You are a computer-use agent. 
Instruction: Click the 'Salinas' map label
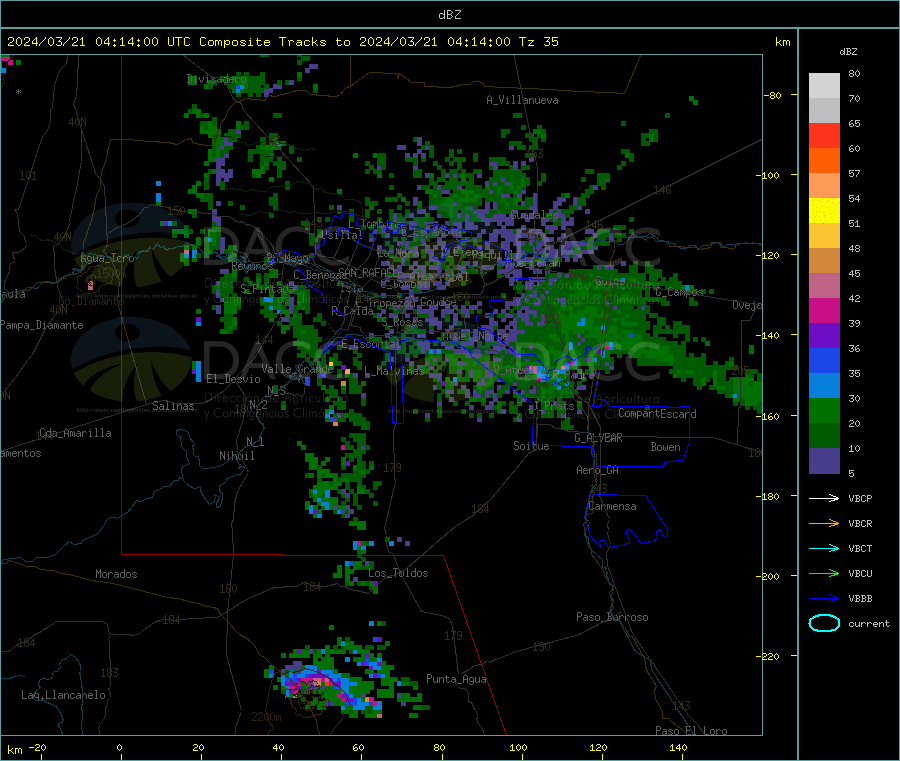pos(173,406)
